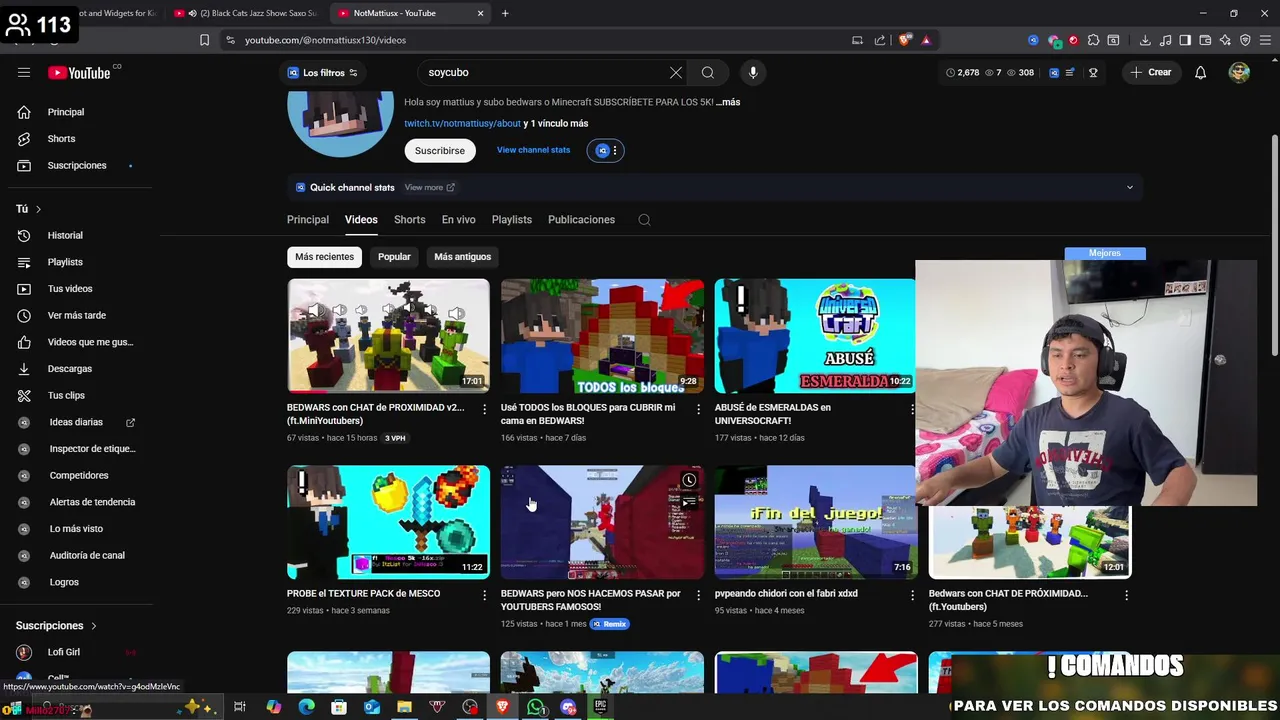
Task: Start voice search with microphone
Action: point(753,72)
